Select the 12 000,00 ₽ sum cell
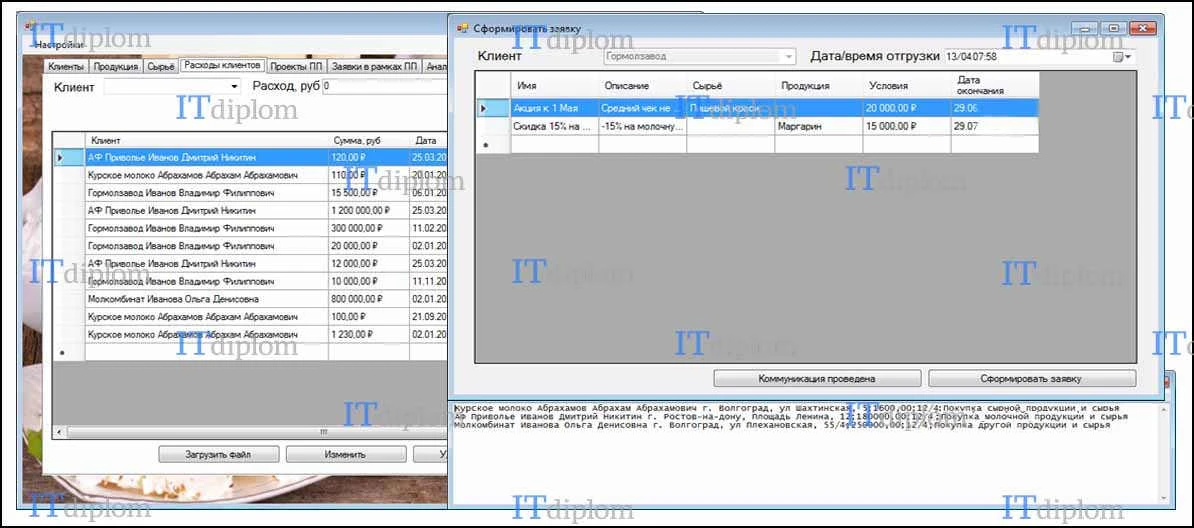The image size is (1194, 528). click(369, 264)
